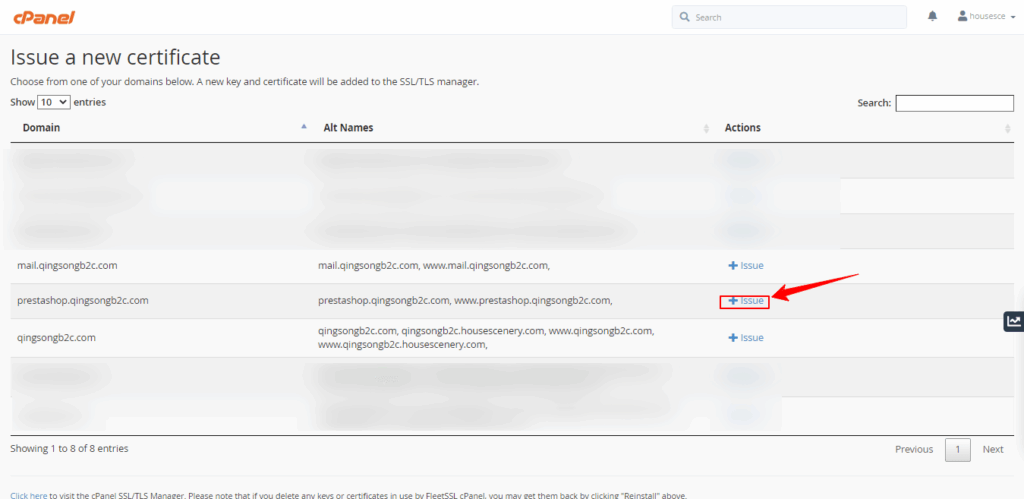Click the user avatar icon beside housesce
The height and width of the screenshot is (499, 1024).
962,16
